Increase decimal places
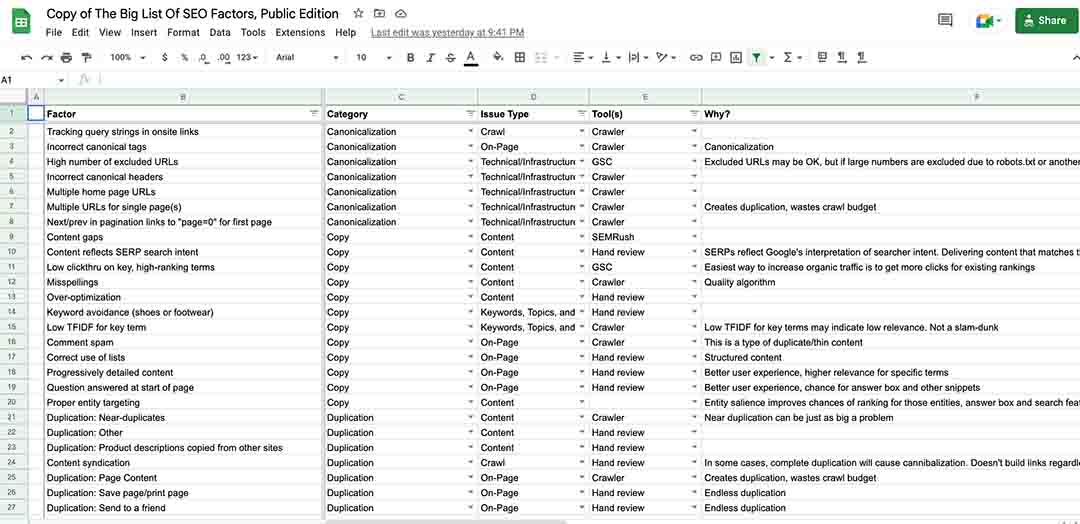1080x524 pixels. (x=223, y=58)
